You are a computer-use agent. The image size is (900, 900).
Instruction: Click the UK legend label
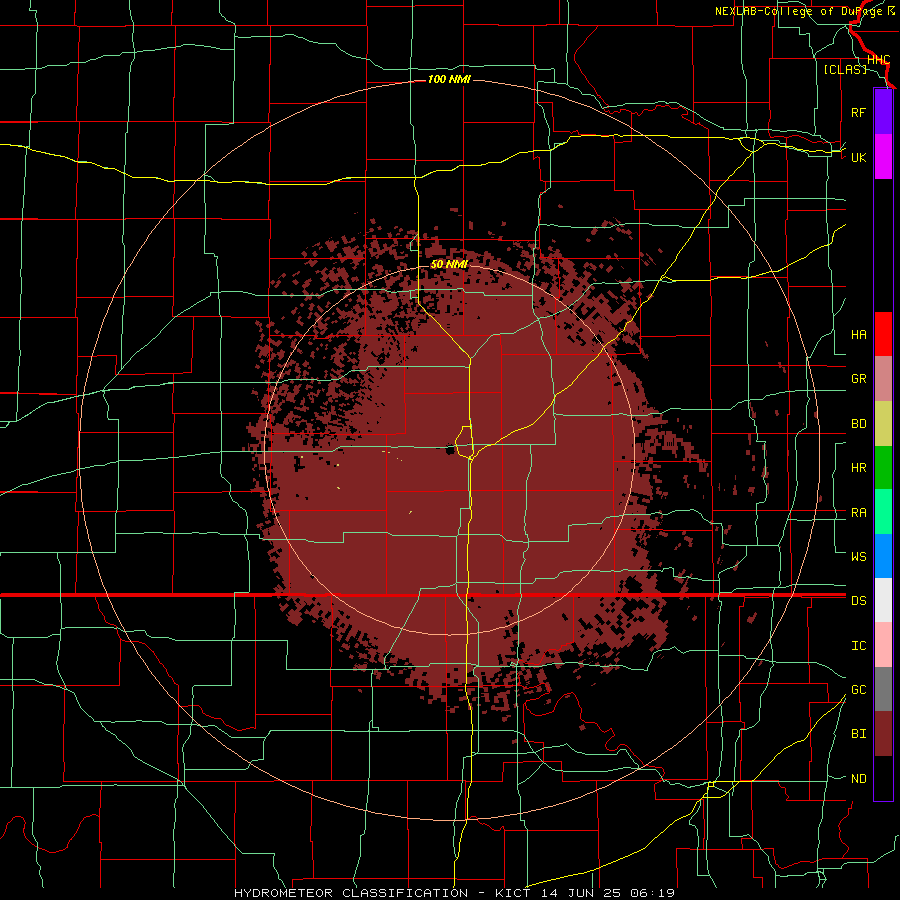(858, 158)
